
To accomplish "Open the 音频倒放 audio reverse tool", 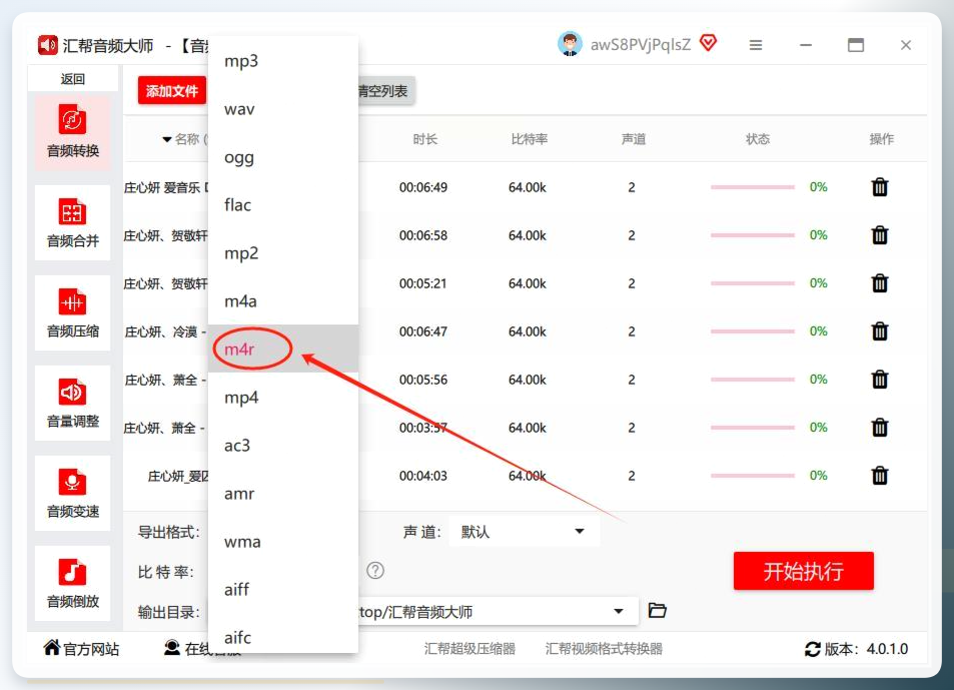I will coord(72,583).
